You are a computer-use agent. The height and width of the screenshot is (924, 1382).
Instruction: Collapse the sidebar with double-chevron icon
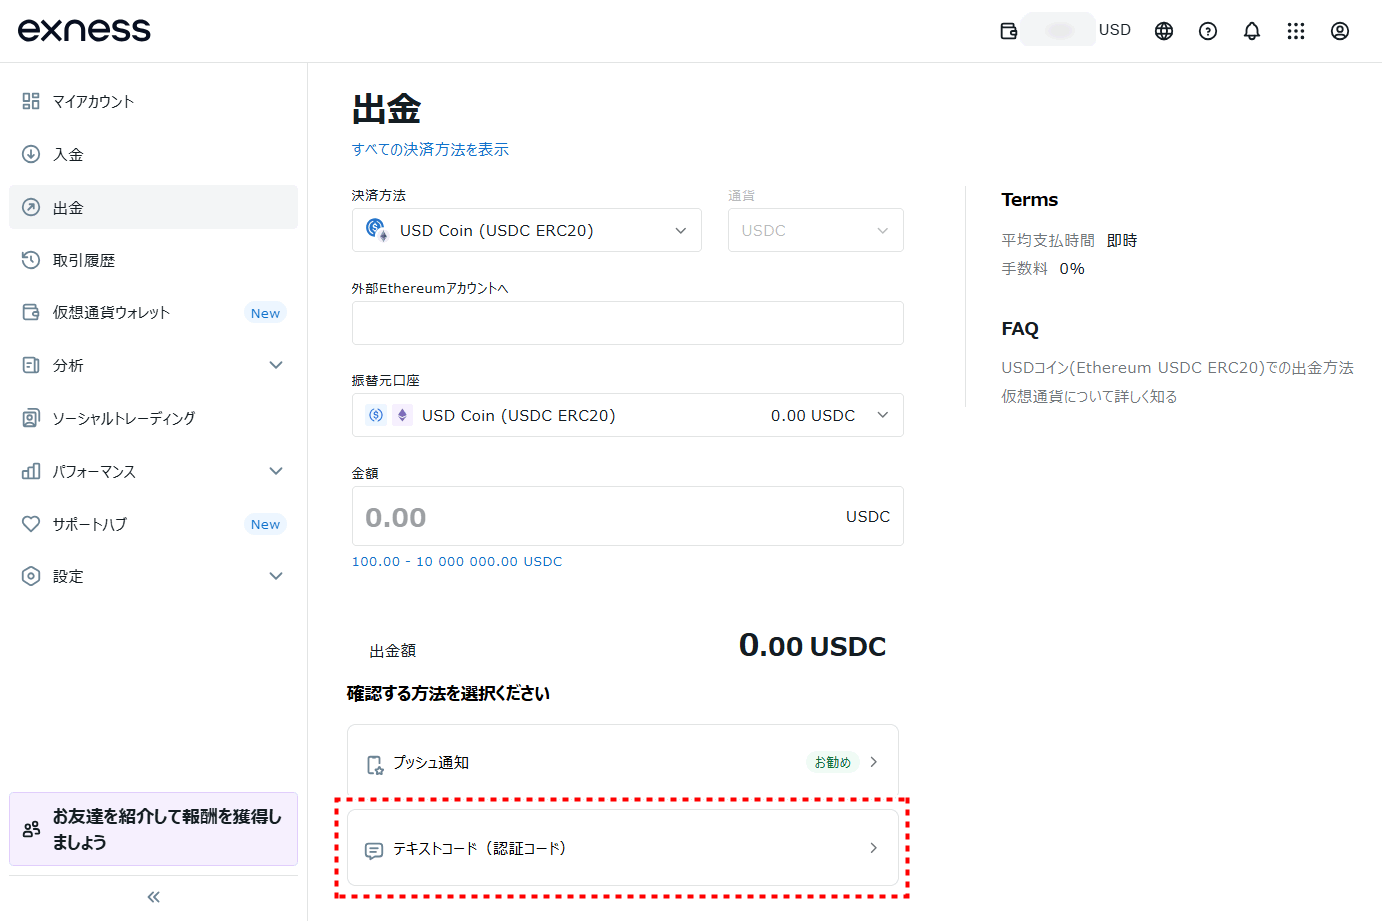(153, 897)
